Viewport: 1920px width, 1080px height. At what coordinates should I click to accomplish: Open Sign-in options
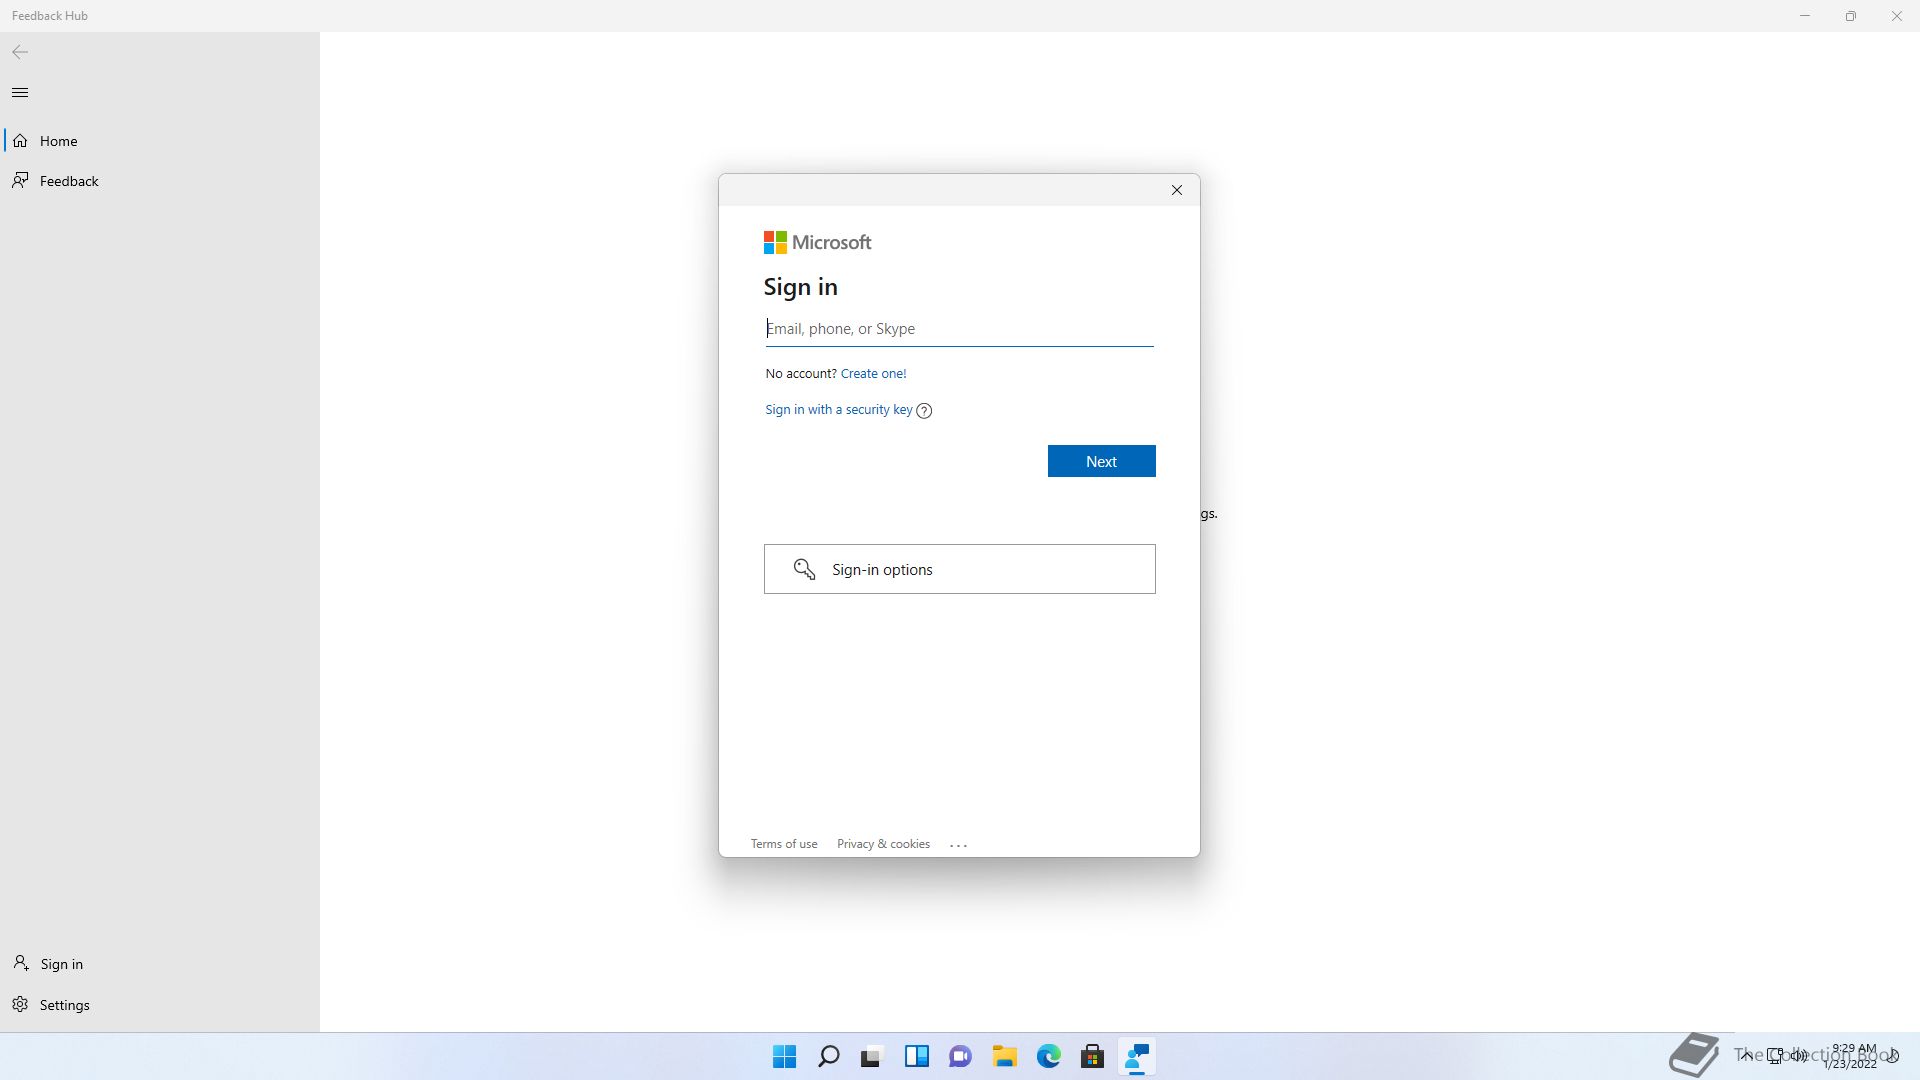[960, 569]
